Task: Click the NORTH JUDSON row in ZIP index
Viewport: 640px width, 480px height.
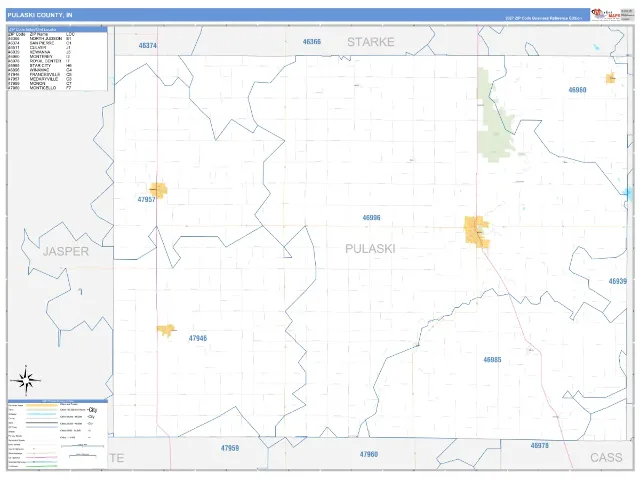Action: click(x=40, y=39)
